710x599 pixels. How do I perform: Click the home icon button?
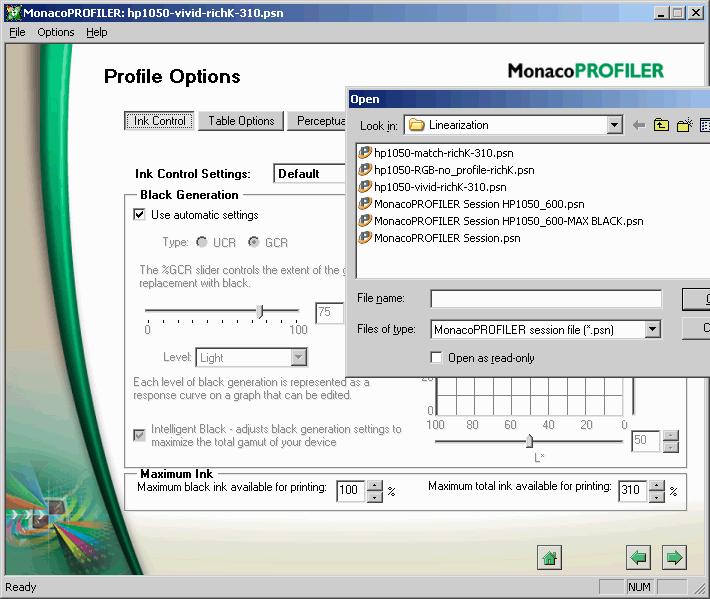[549, 557]
